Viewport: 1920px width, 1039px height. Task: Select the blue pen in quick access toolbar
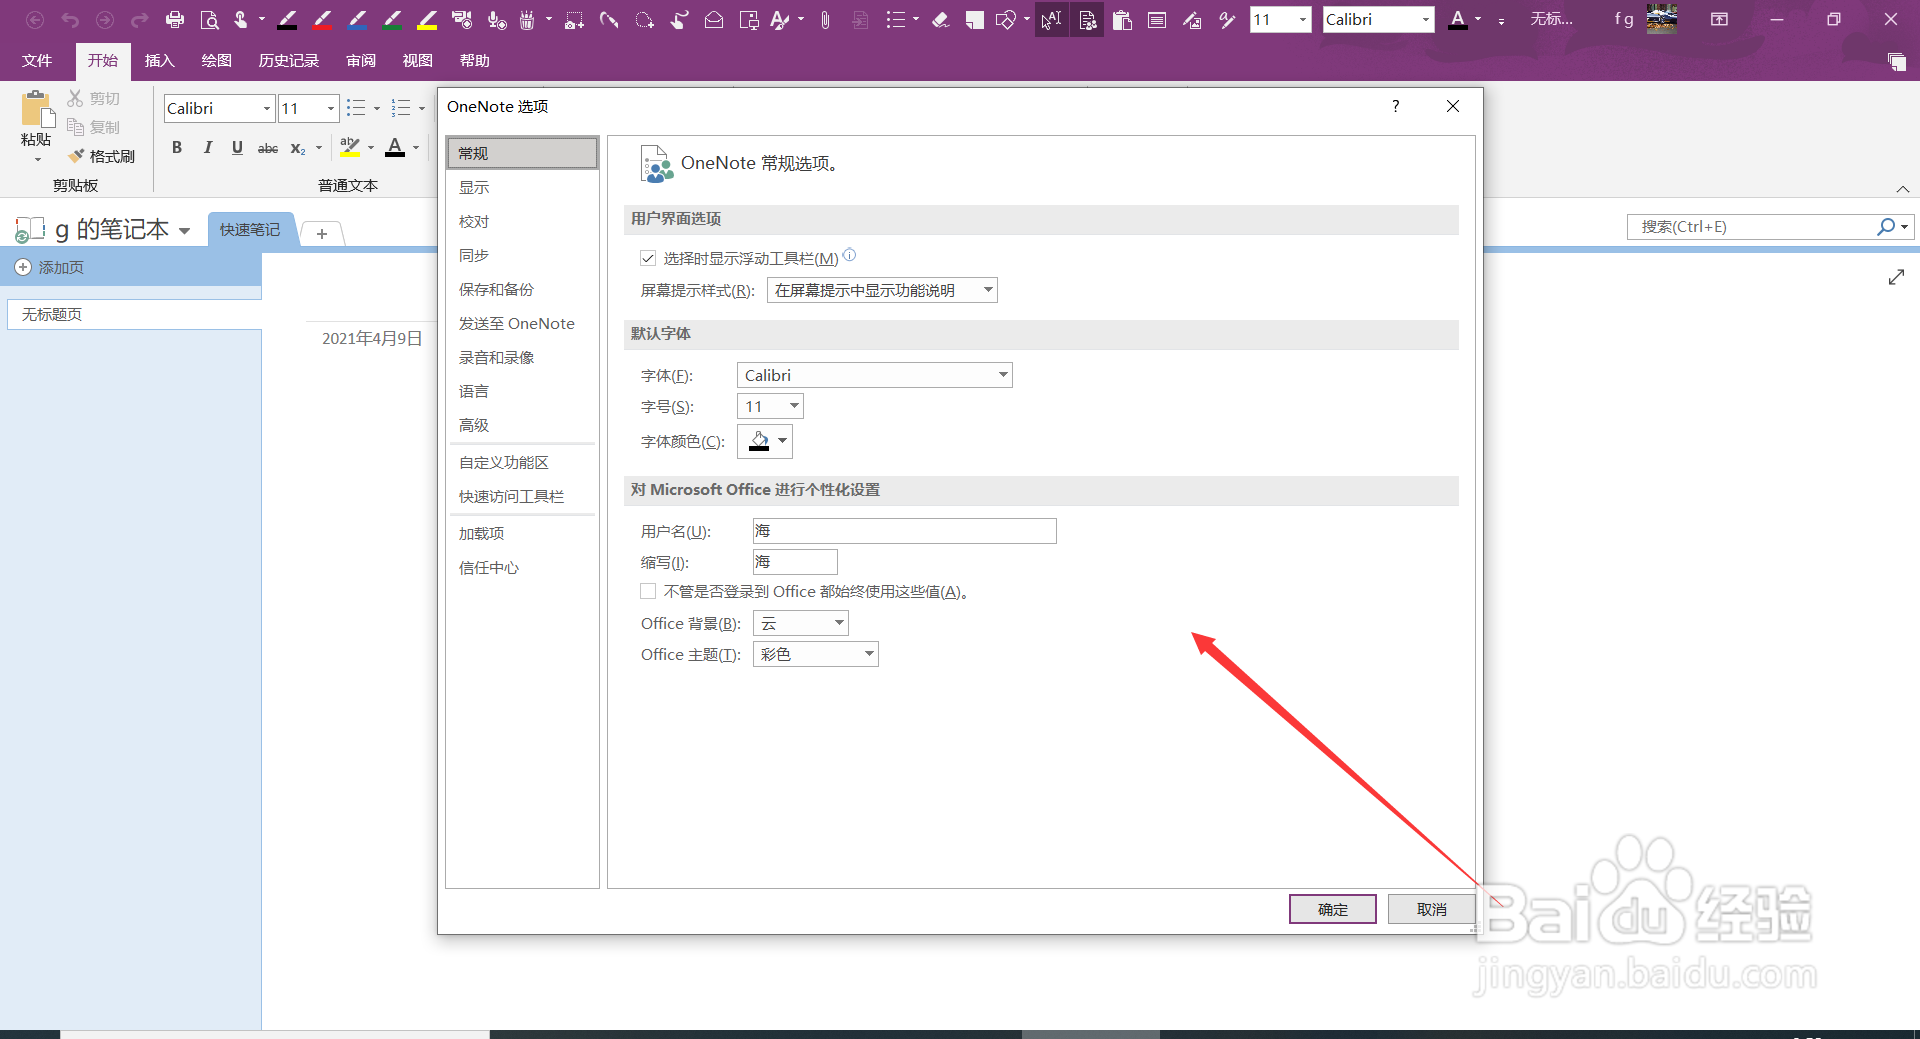(x=357, y=19)
